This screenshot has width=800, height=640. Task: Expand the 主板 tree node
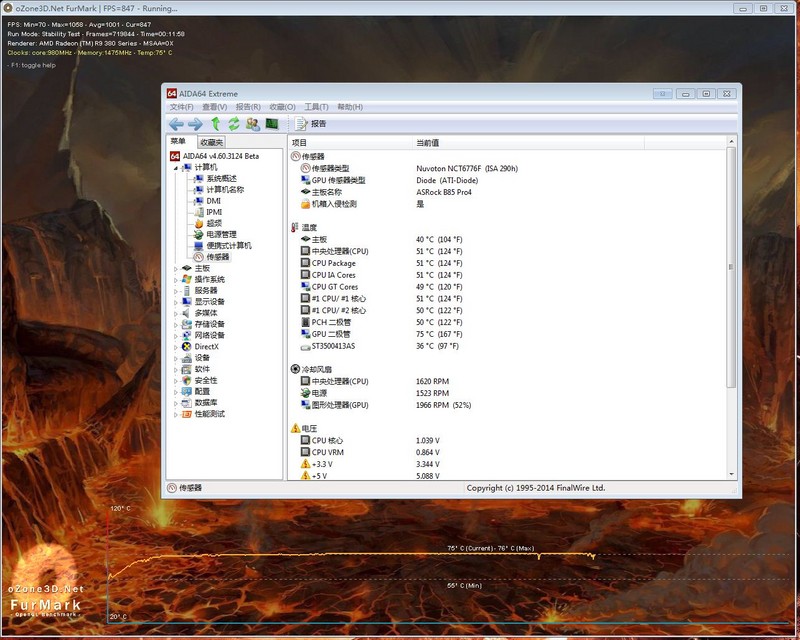coord(176,268)
